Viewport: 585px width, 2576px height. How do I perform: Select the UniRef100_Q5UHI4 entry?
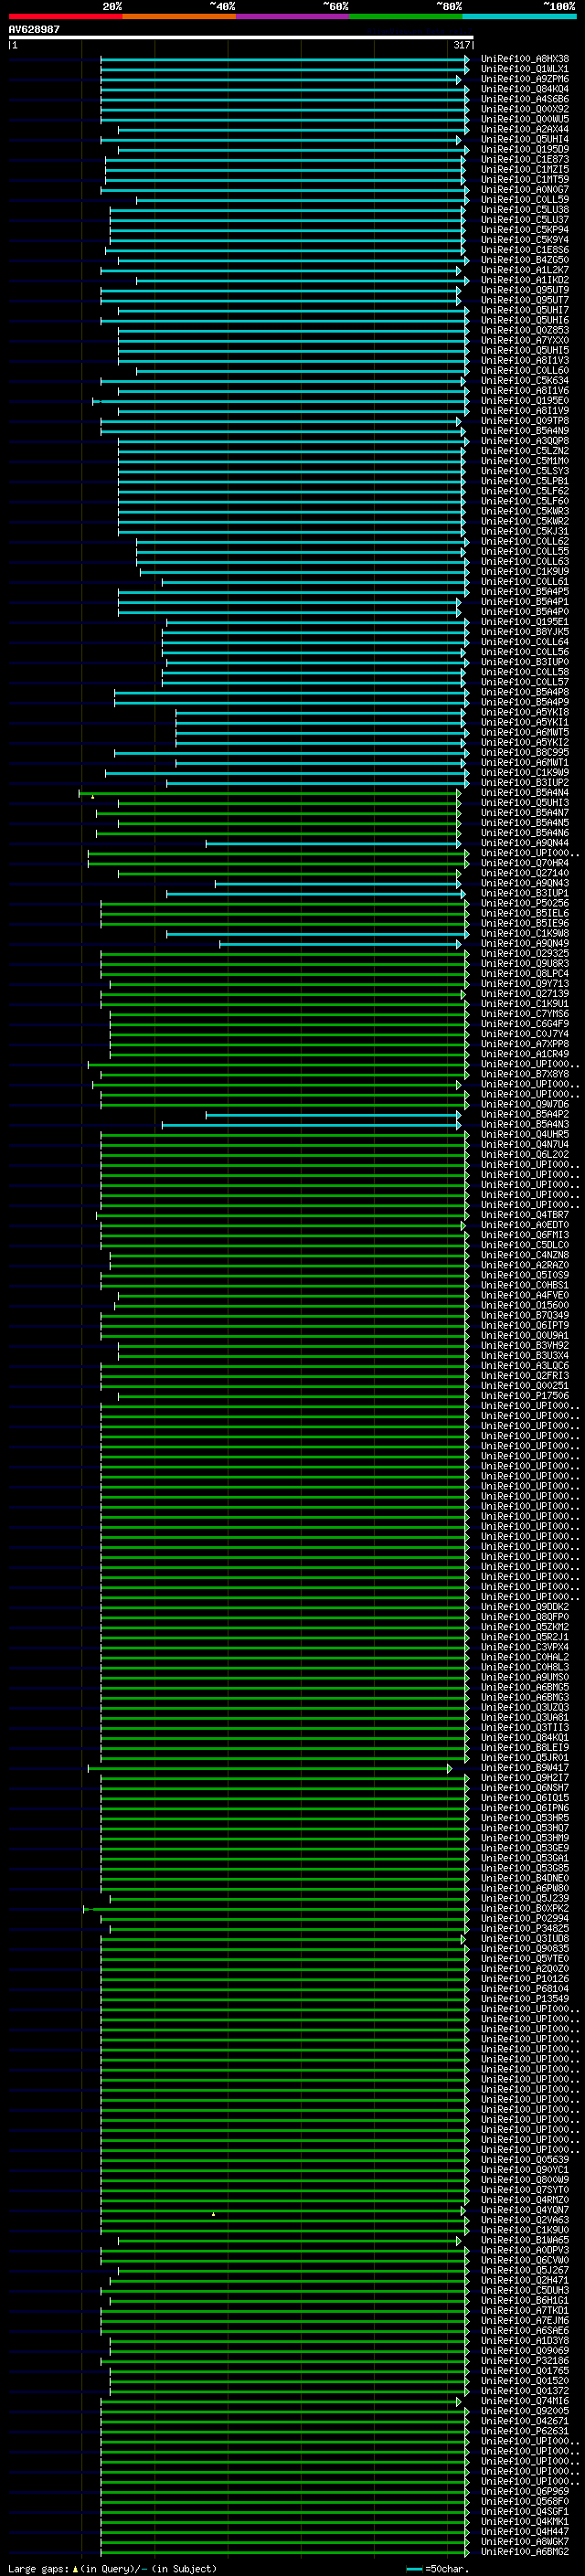click(525, 139)
